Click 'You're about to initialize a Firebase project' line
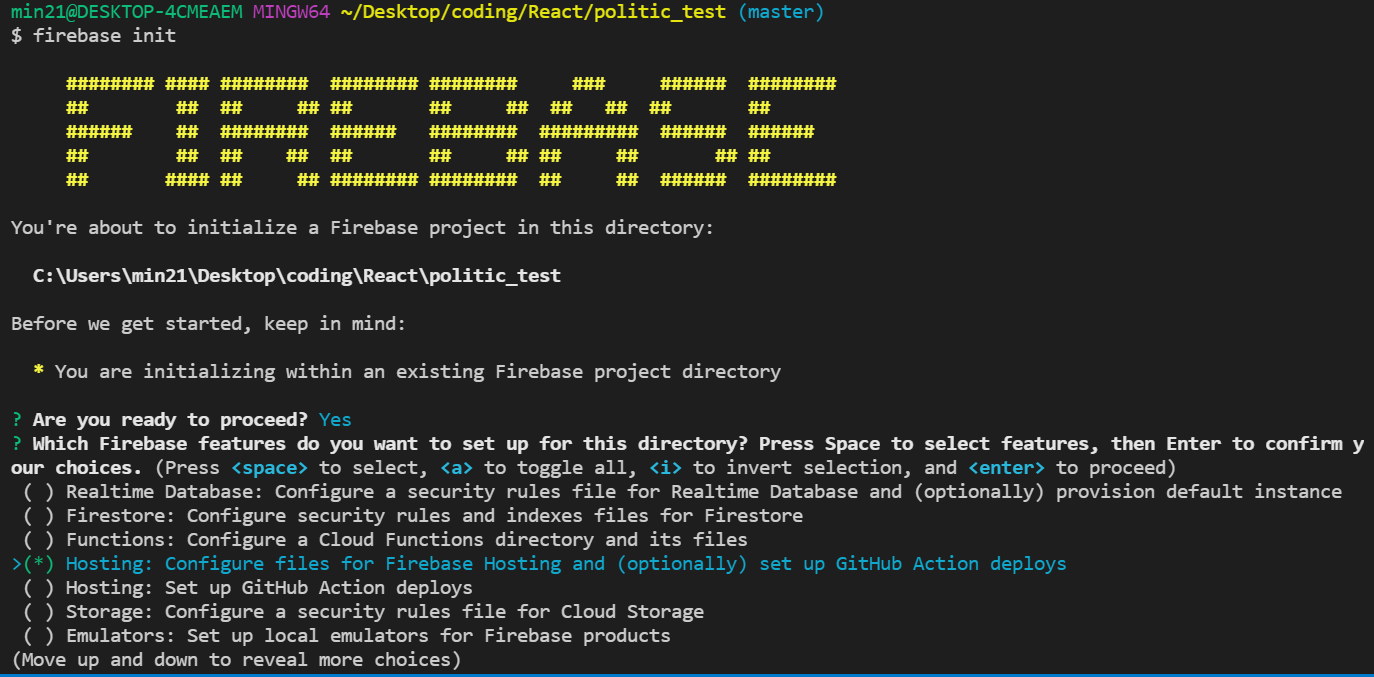Image resolution: width=1374 pixels, height=677 pixels. tap(363, 228)
